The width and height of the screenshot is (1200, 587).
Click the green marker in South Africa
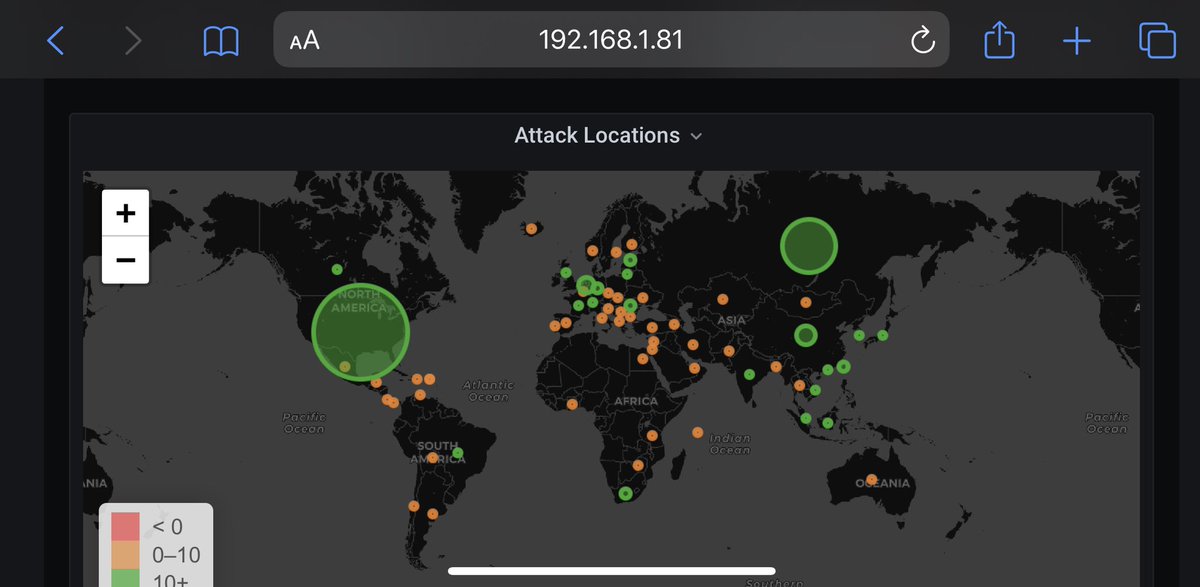click(625, 493)
